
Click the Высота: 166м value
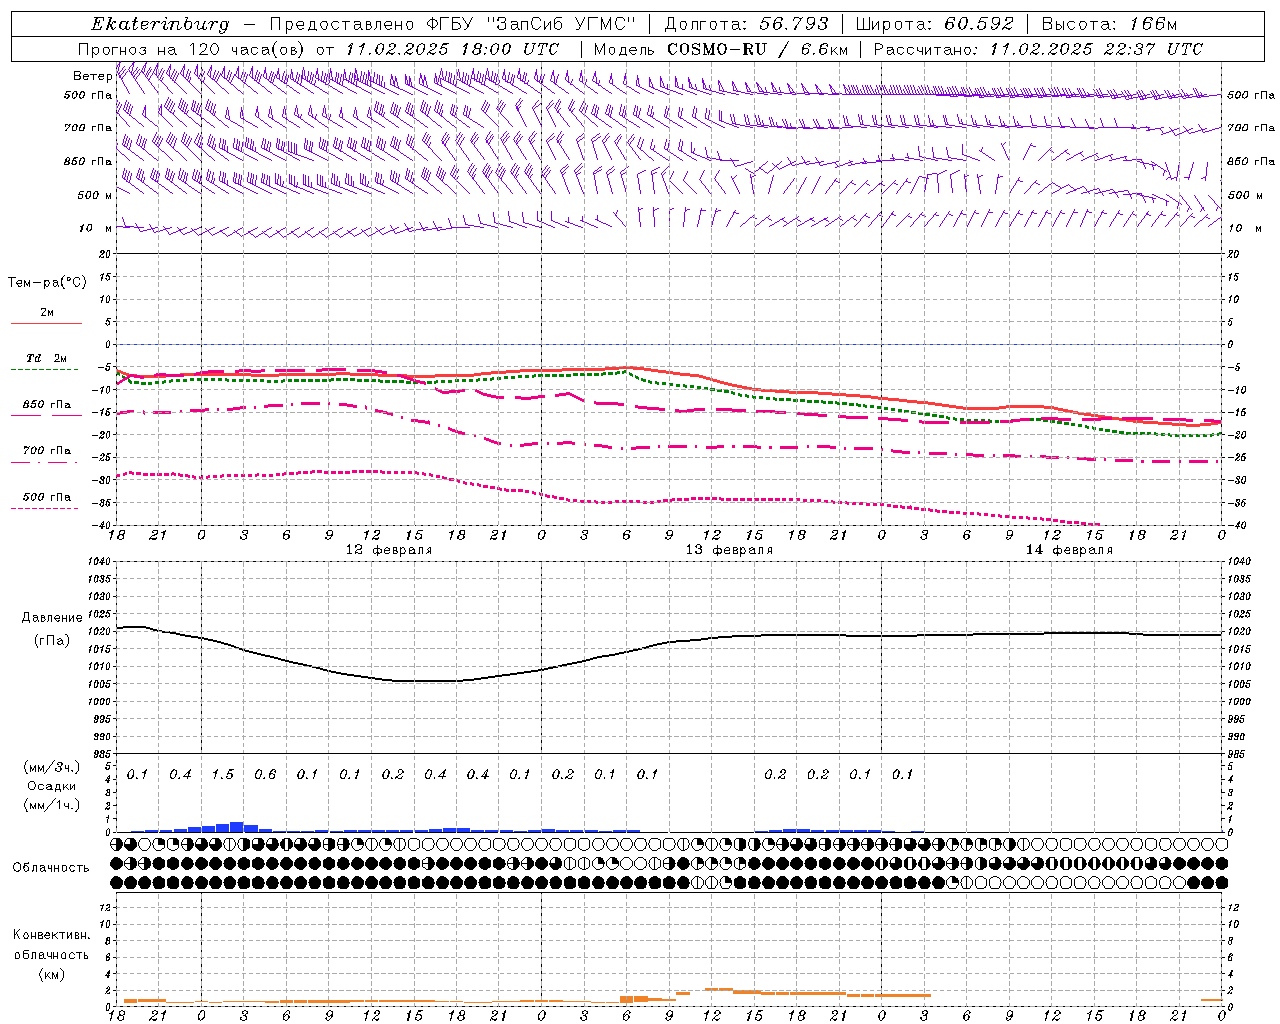click(x=1109, y=24)
